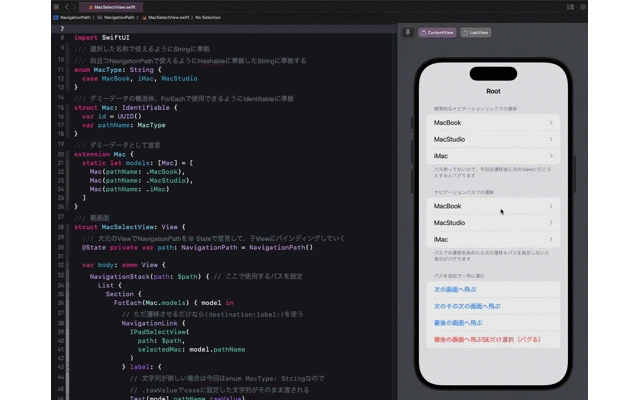The width and height of the screenshot is (640, 400).
Task: Select the ContentView preview button
Action: pos(437,33)
